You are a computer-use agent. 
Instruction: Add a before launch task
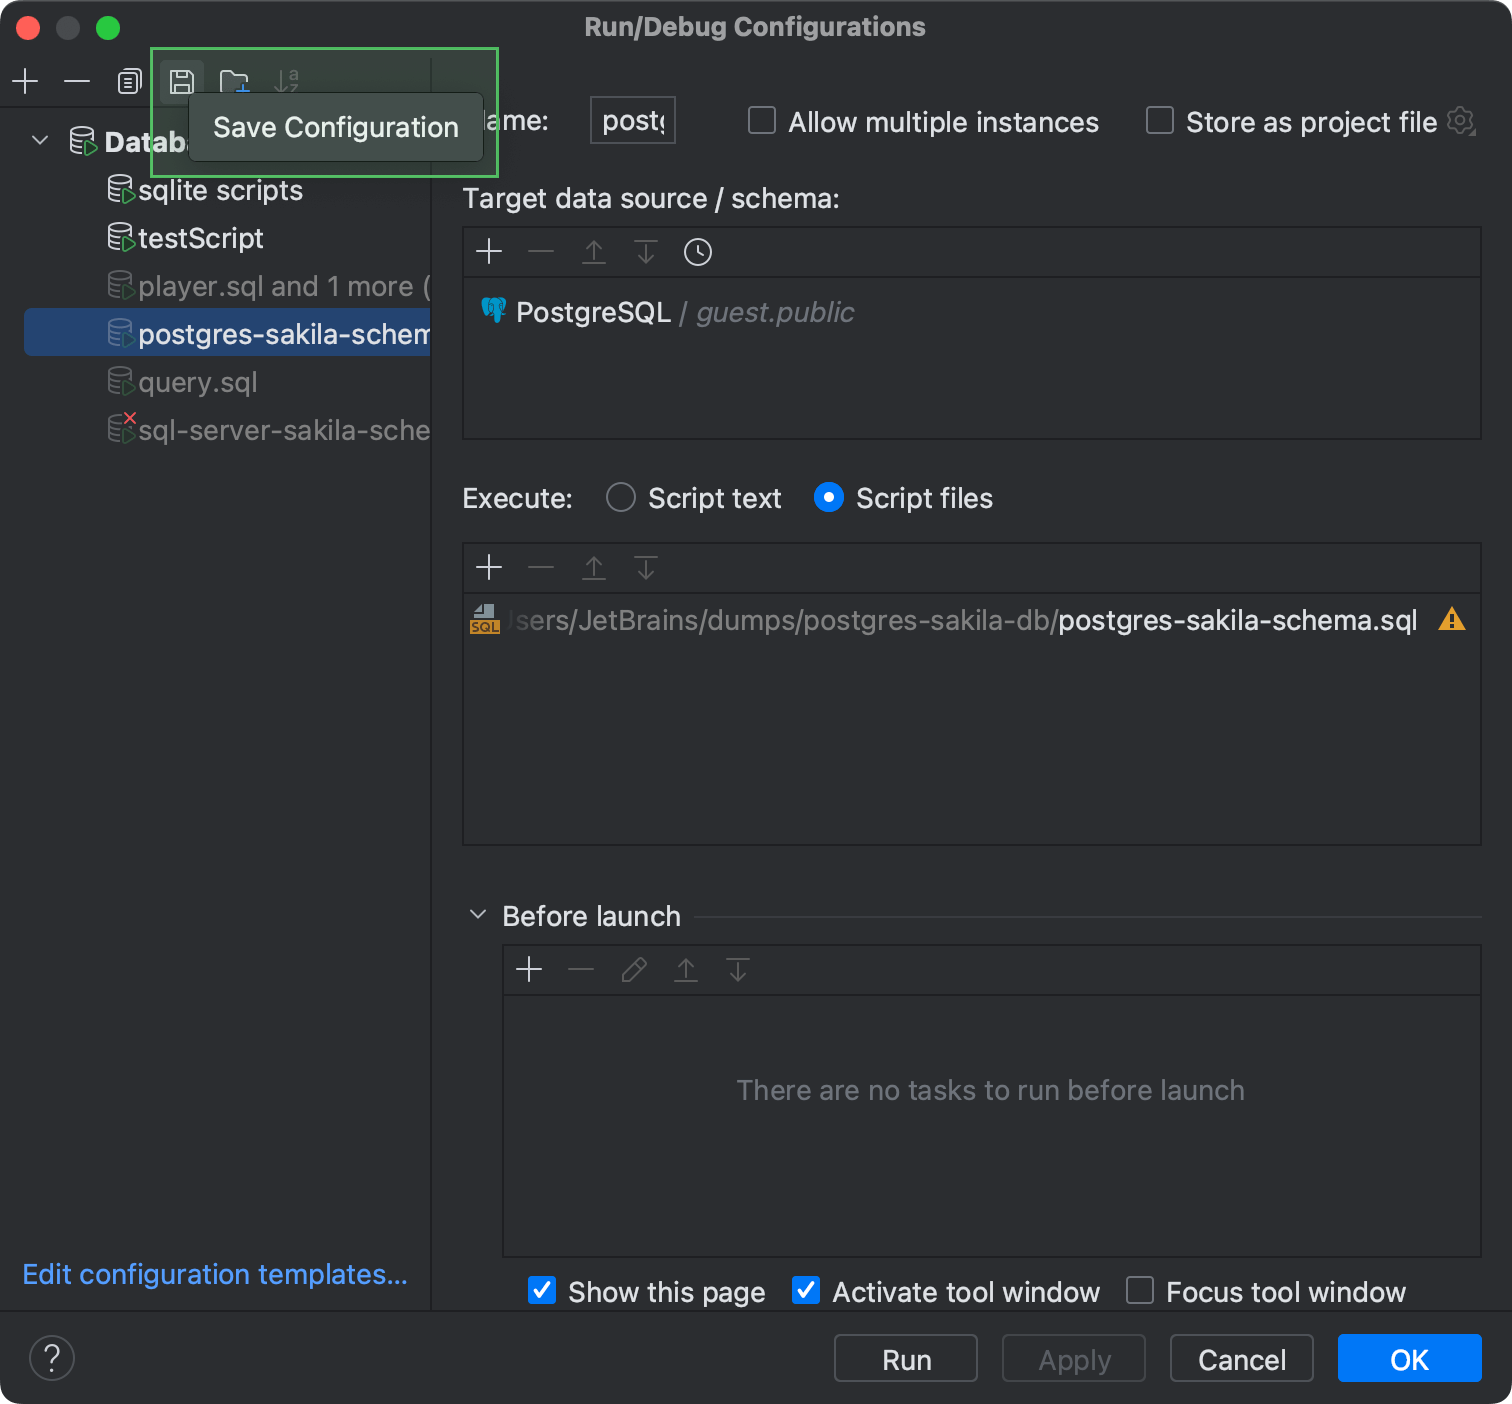coord(529,969)
